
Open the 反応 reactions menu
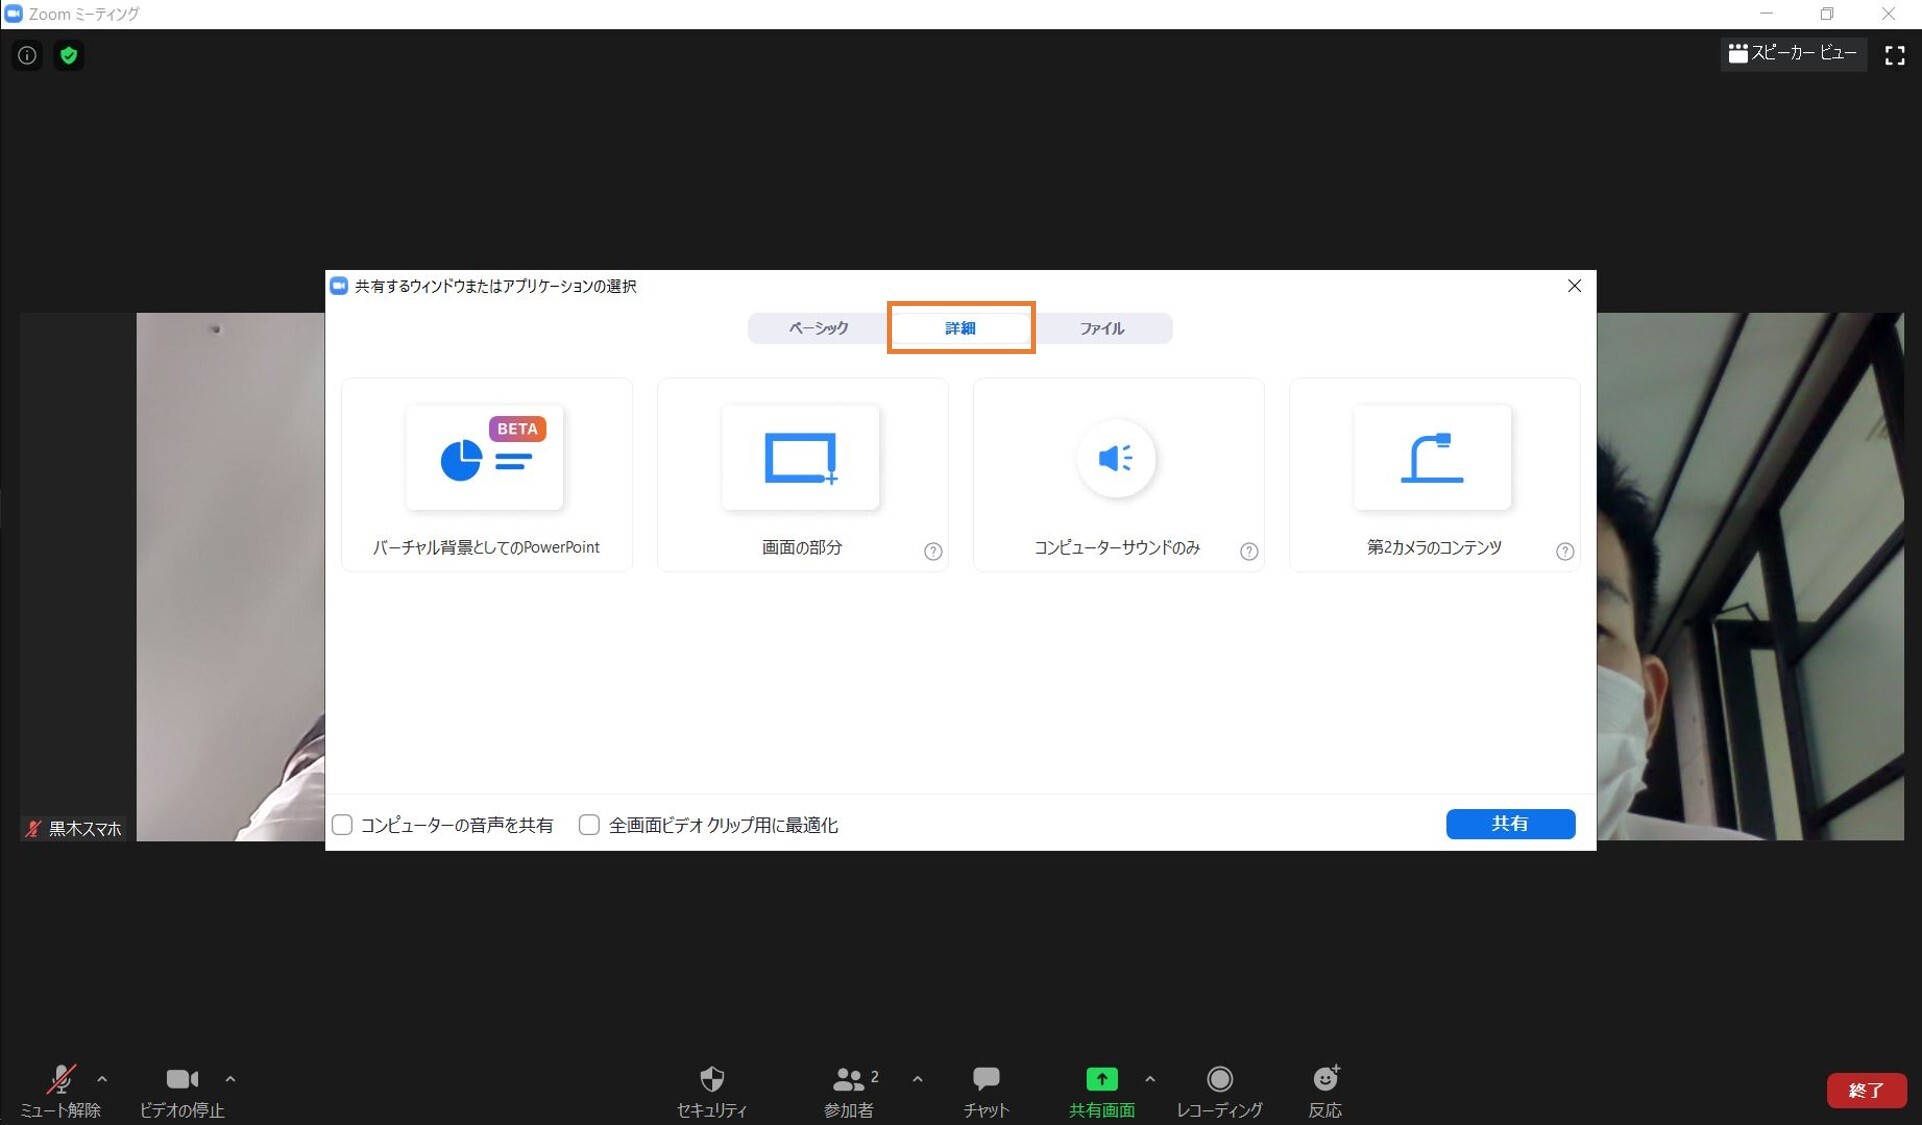1324,1090
